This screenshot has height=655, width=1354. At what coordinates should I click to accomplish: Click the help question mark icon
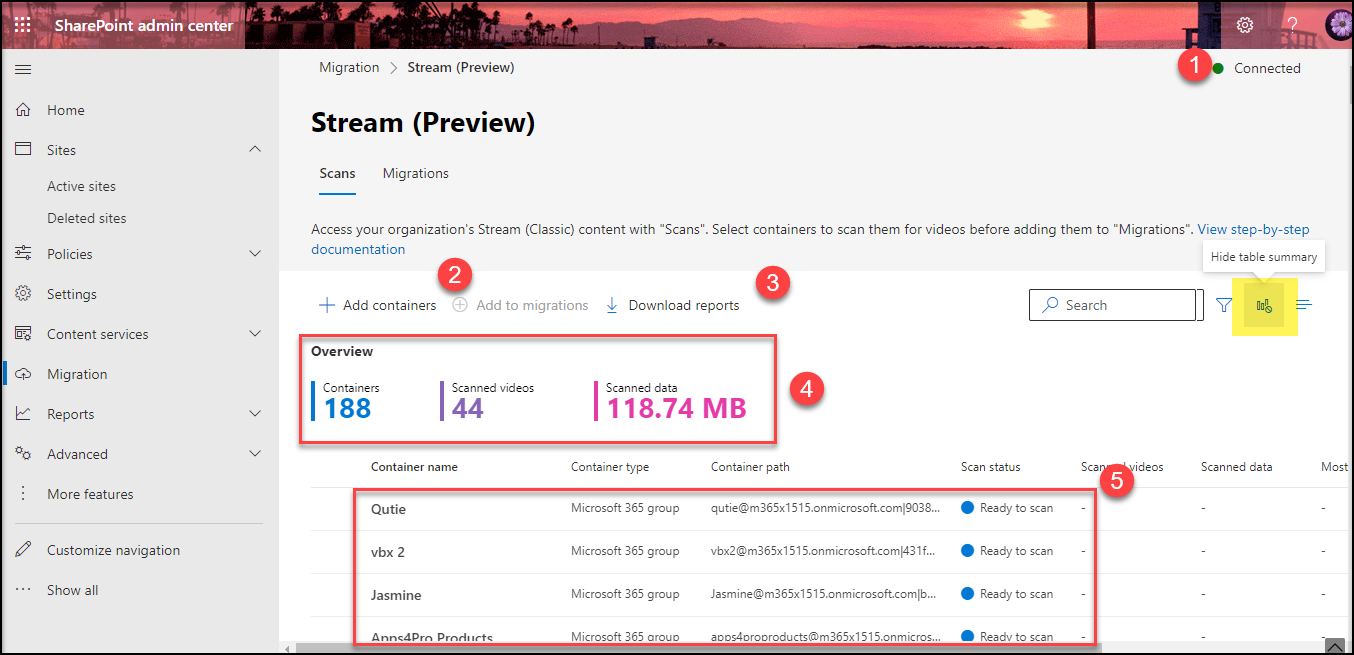(x=1292, y=25)
